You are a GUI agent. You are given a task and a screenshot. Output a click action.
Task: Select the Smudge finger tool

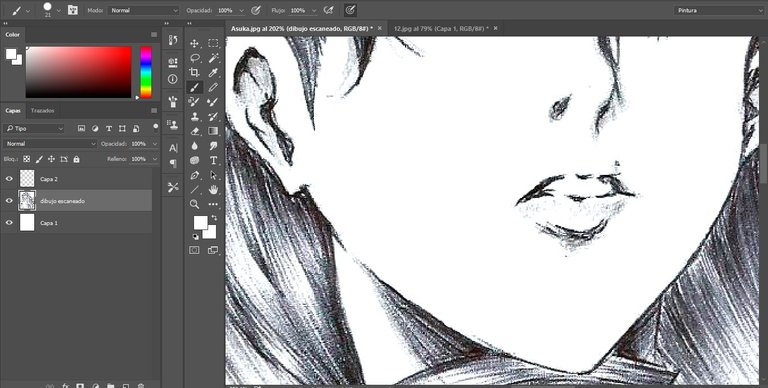point(213,146)
